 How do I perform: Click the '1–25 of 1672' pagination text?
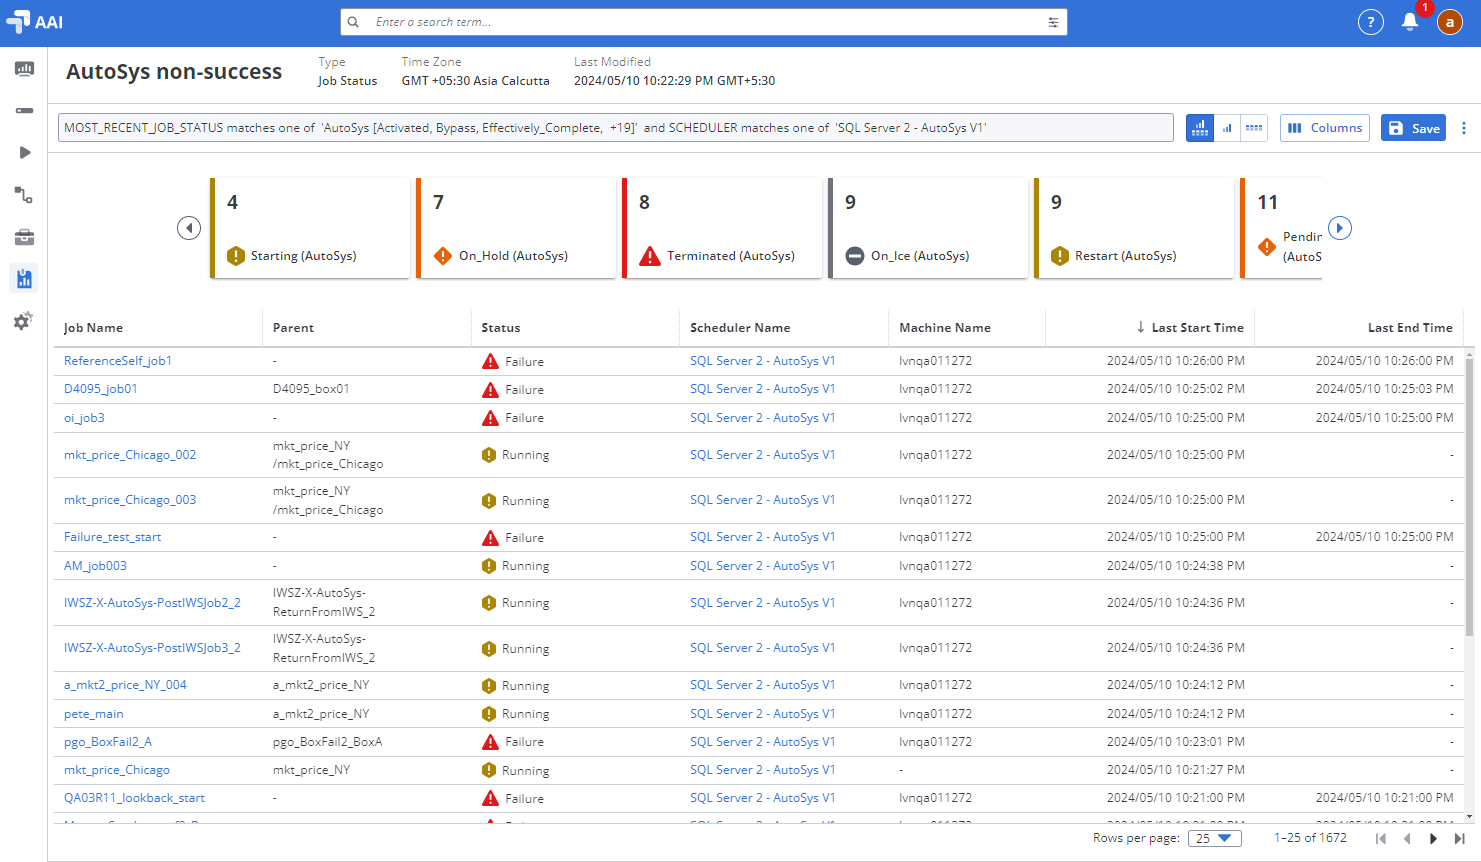[1310, 838]
